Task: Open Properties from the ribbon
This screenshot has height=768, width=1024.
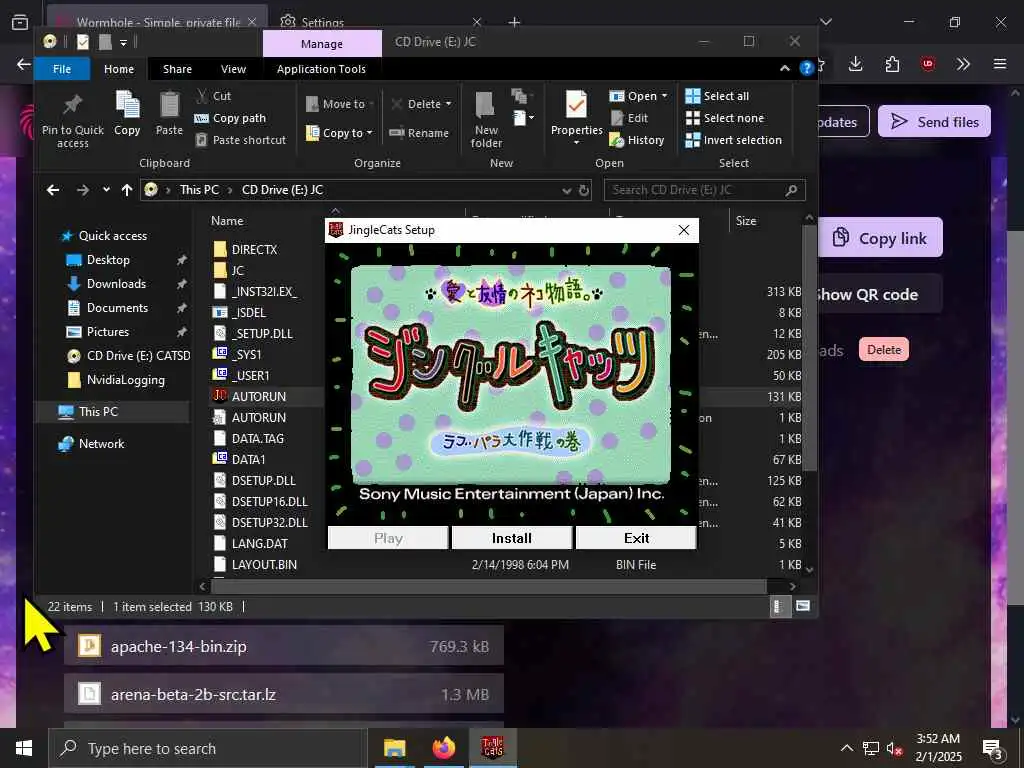Action: [576, 118]
